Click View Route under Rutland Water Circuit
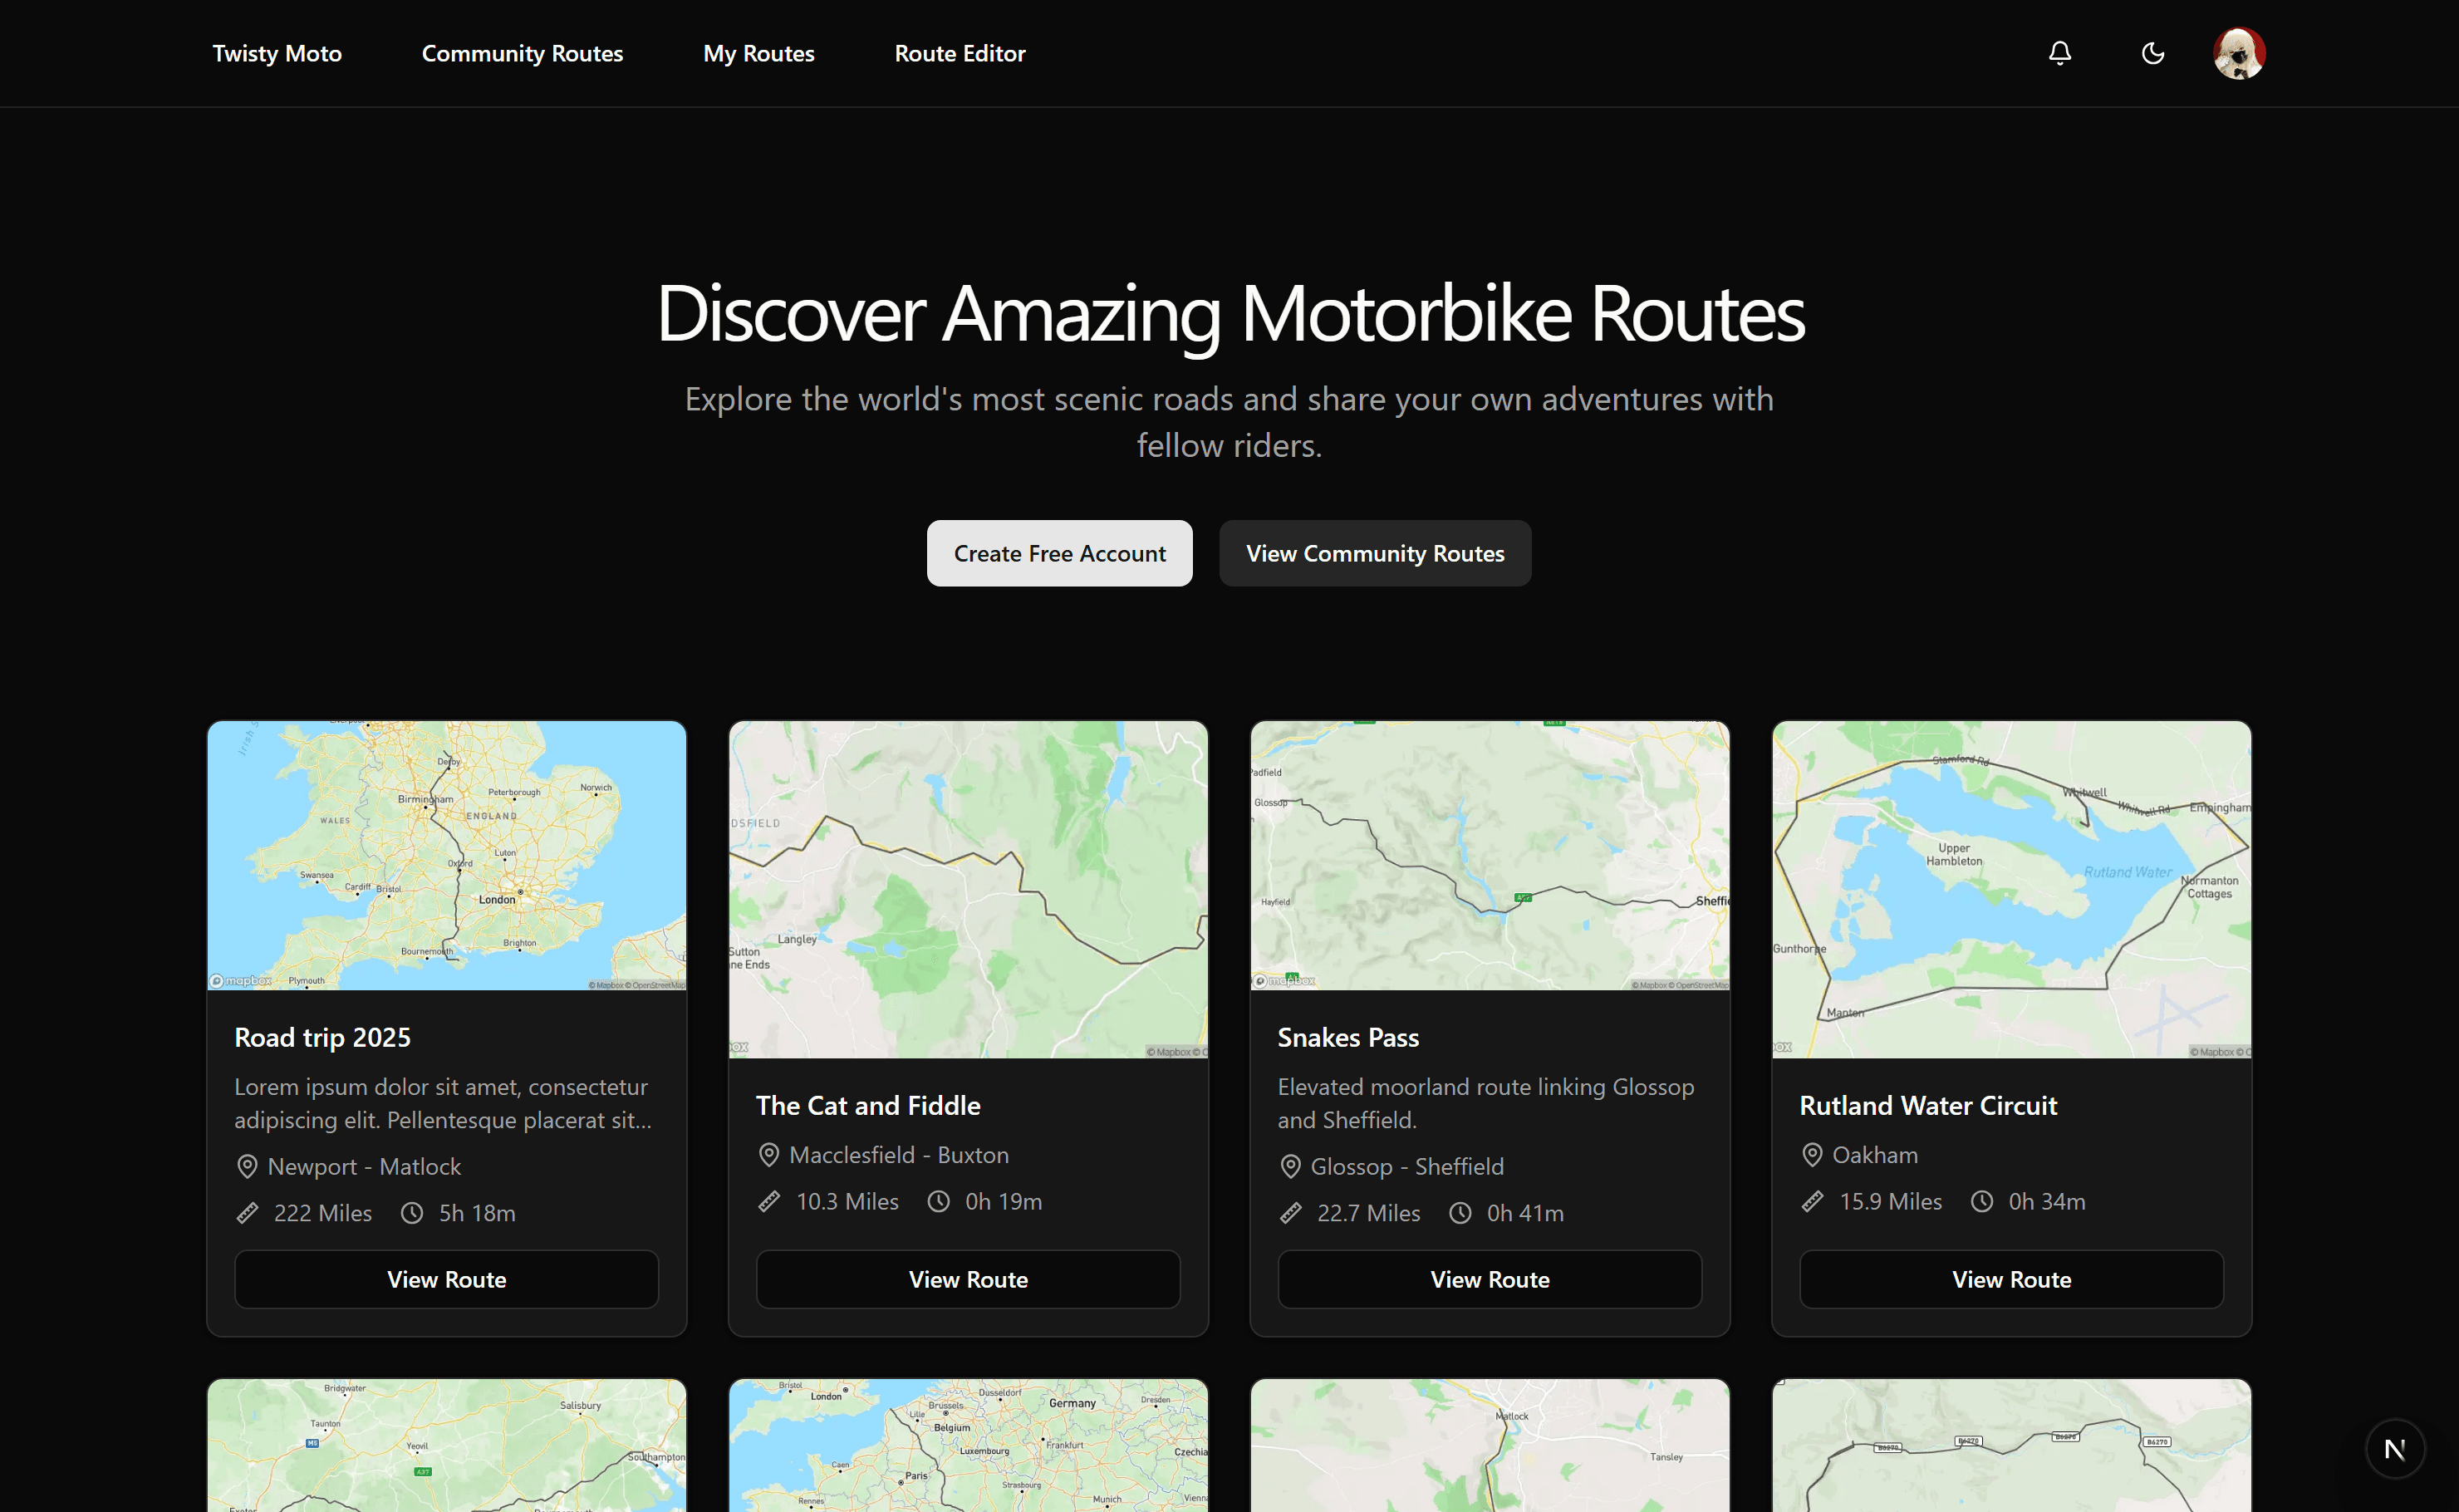2459x1512 pixels. [2010, 1279]
